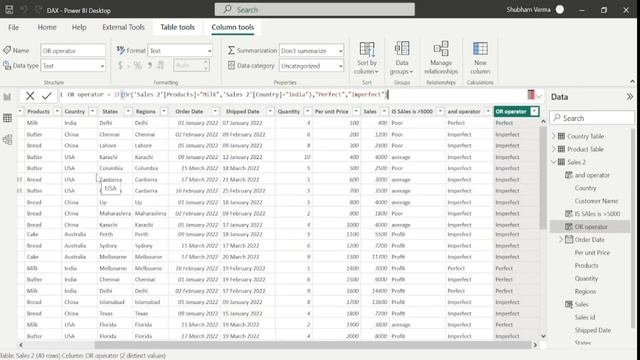Open the Data groups icon
This screenshot has width=640, height=360.
[x=402, y=49]
